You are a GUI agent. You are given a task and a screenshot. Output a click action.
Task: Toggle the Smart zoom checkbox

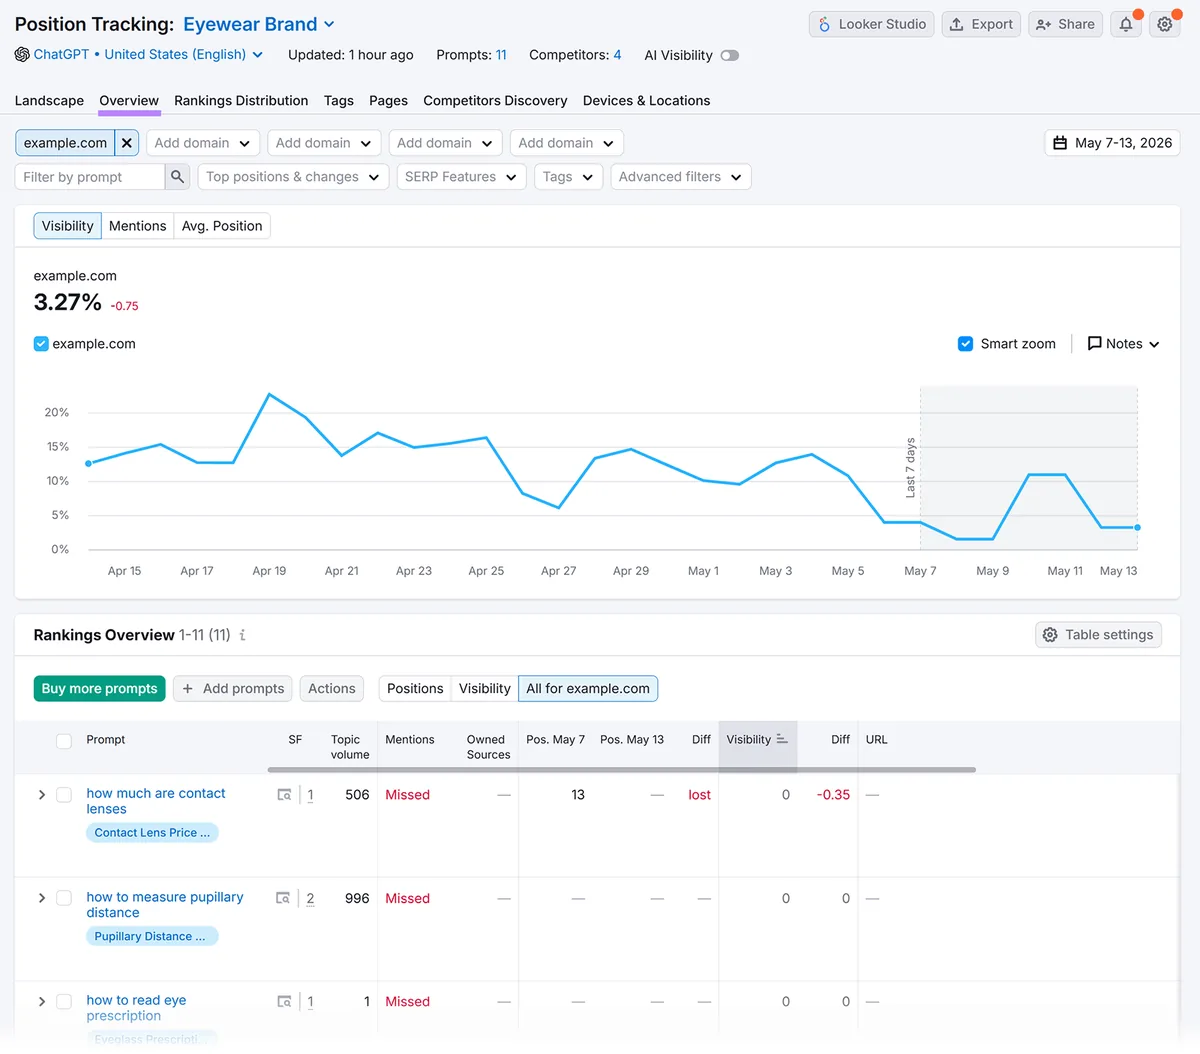tap(965, 343)
